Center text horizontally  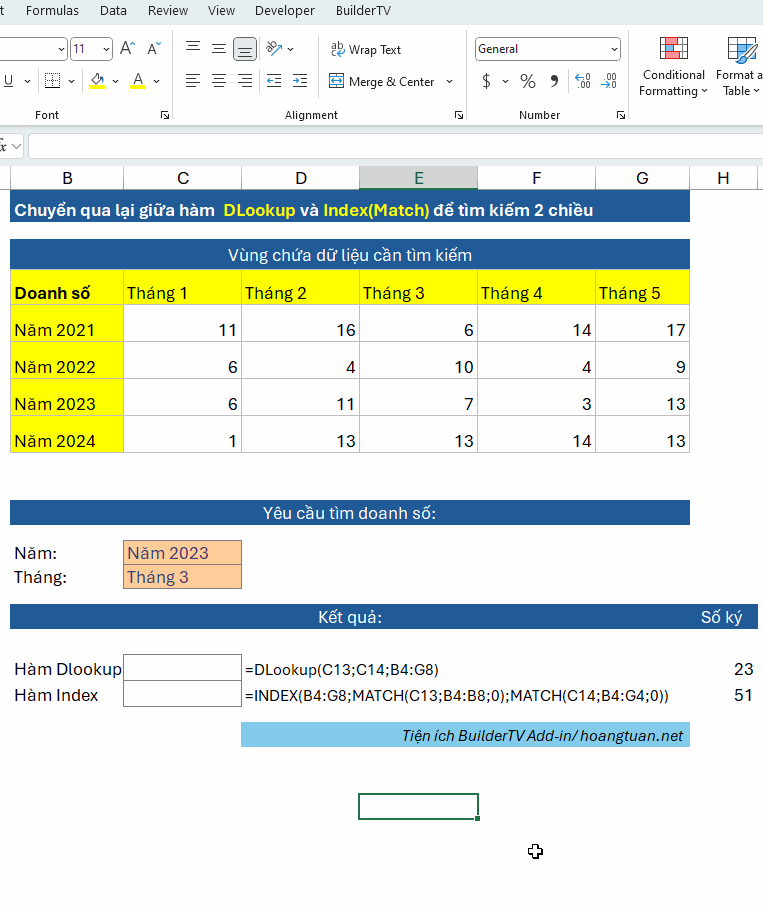tap(219, 81)
